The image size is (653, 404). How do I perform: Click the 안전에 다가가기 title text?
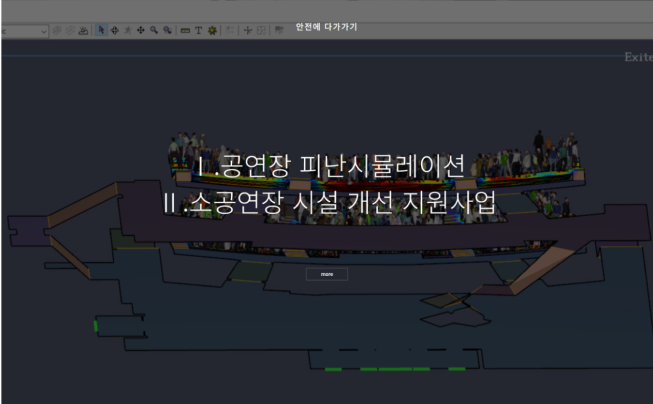(326, 27)
